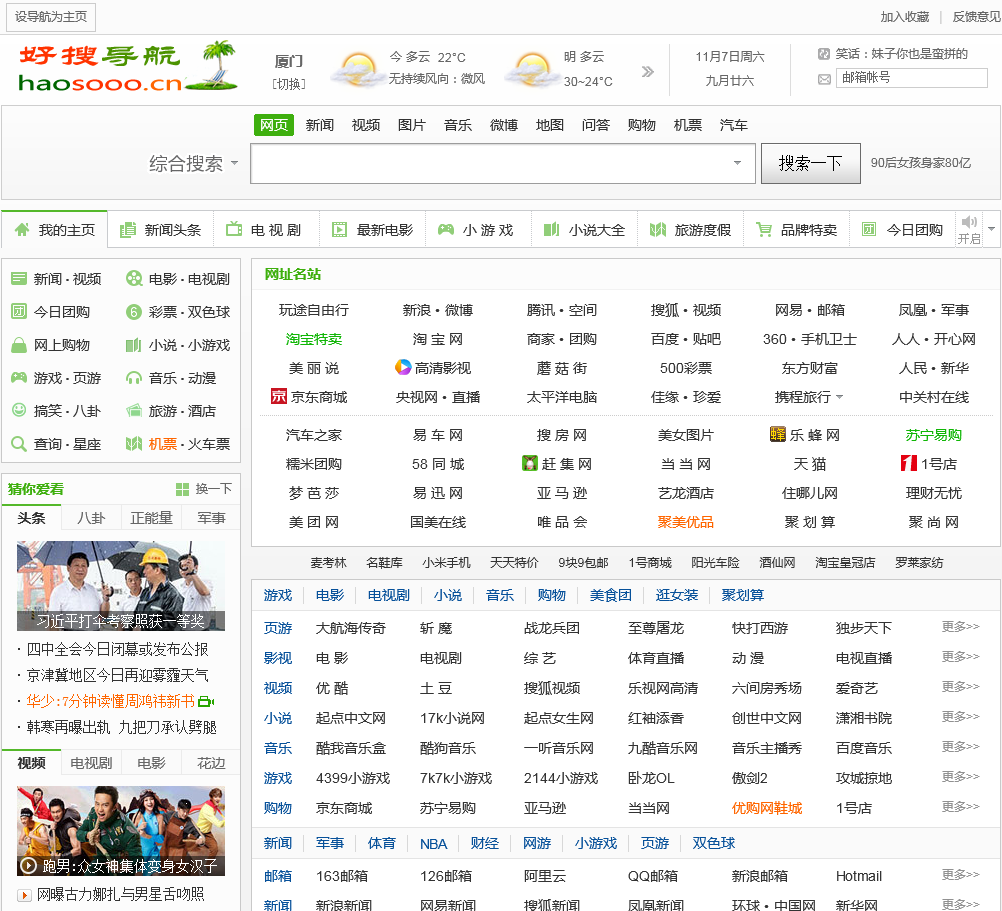Viewport: 1002px width, 911px height.
Task: Click the haosooo.cn site logo
Action: [x=128, y=67]
